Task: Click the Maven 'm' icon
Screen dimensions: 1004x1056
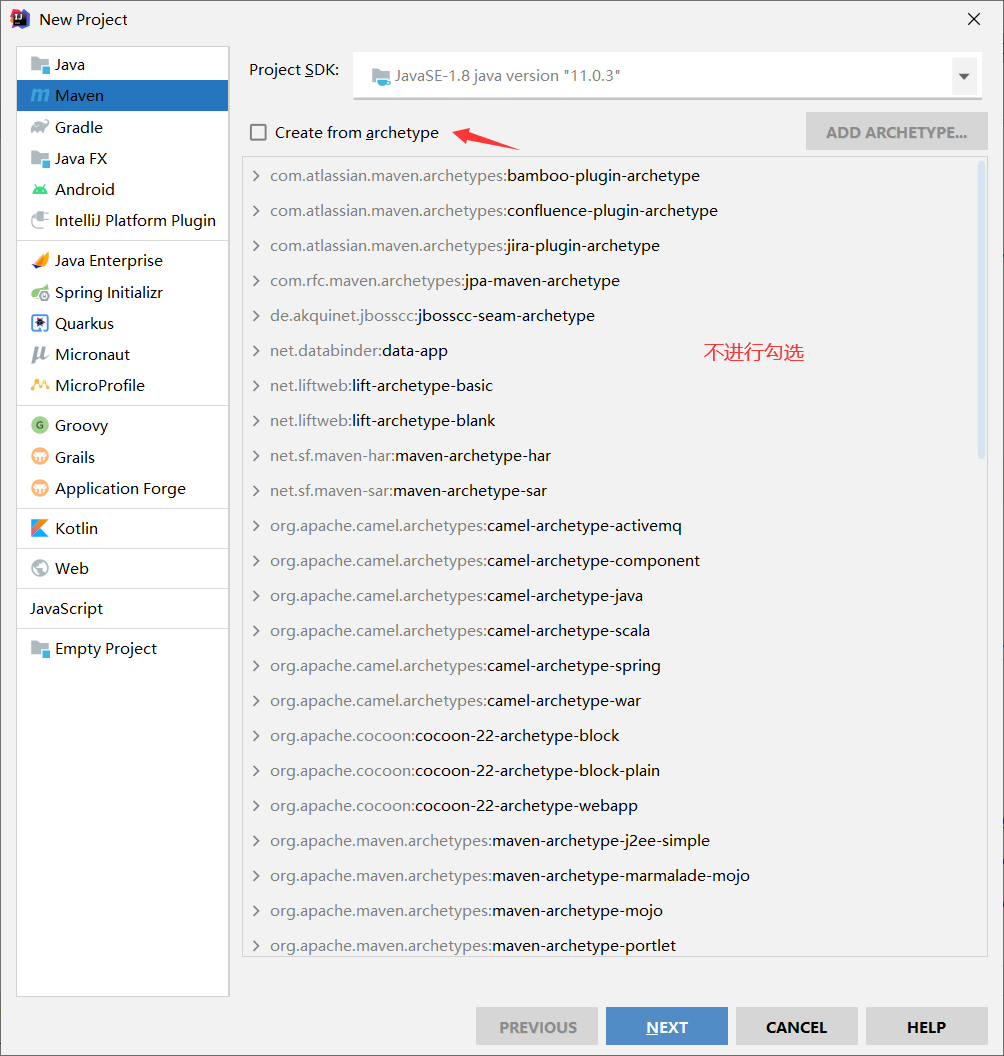Action: click(40, 96)
